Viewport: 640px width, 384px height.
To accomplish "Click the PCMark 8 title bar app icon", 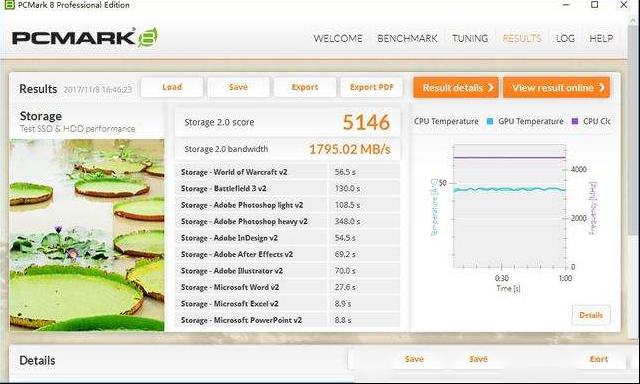I will pos(9,5).
